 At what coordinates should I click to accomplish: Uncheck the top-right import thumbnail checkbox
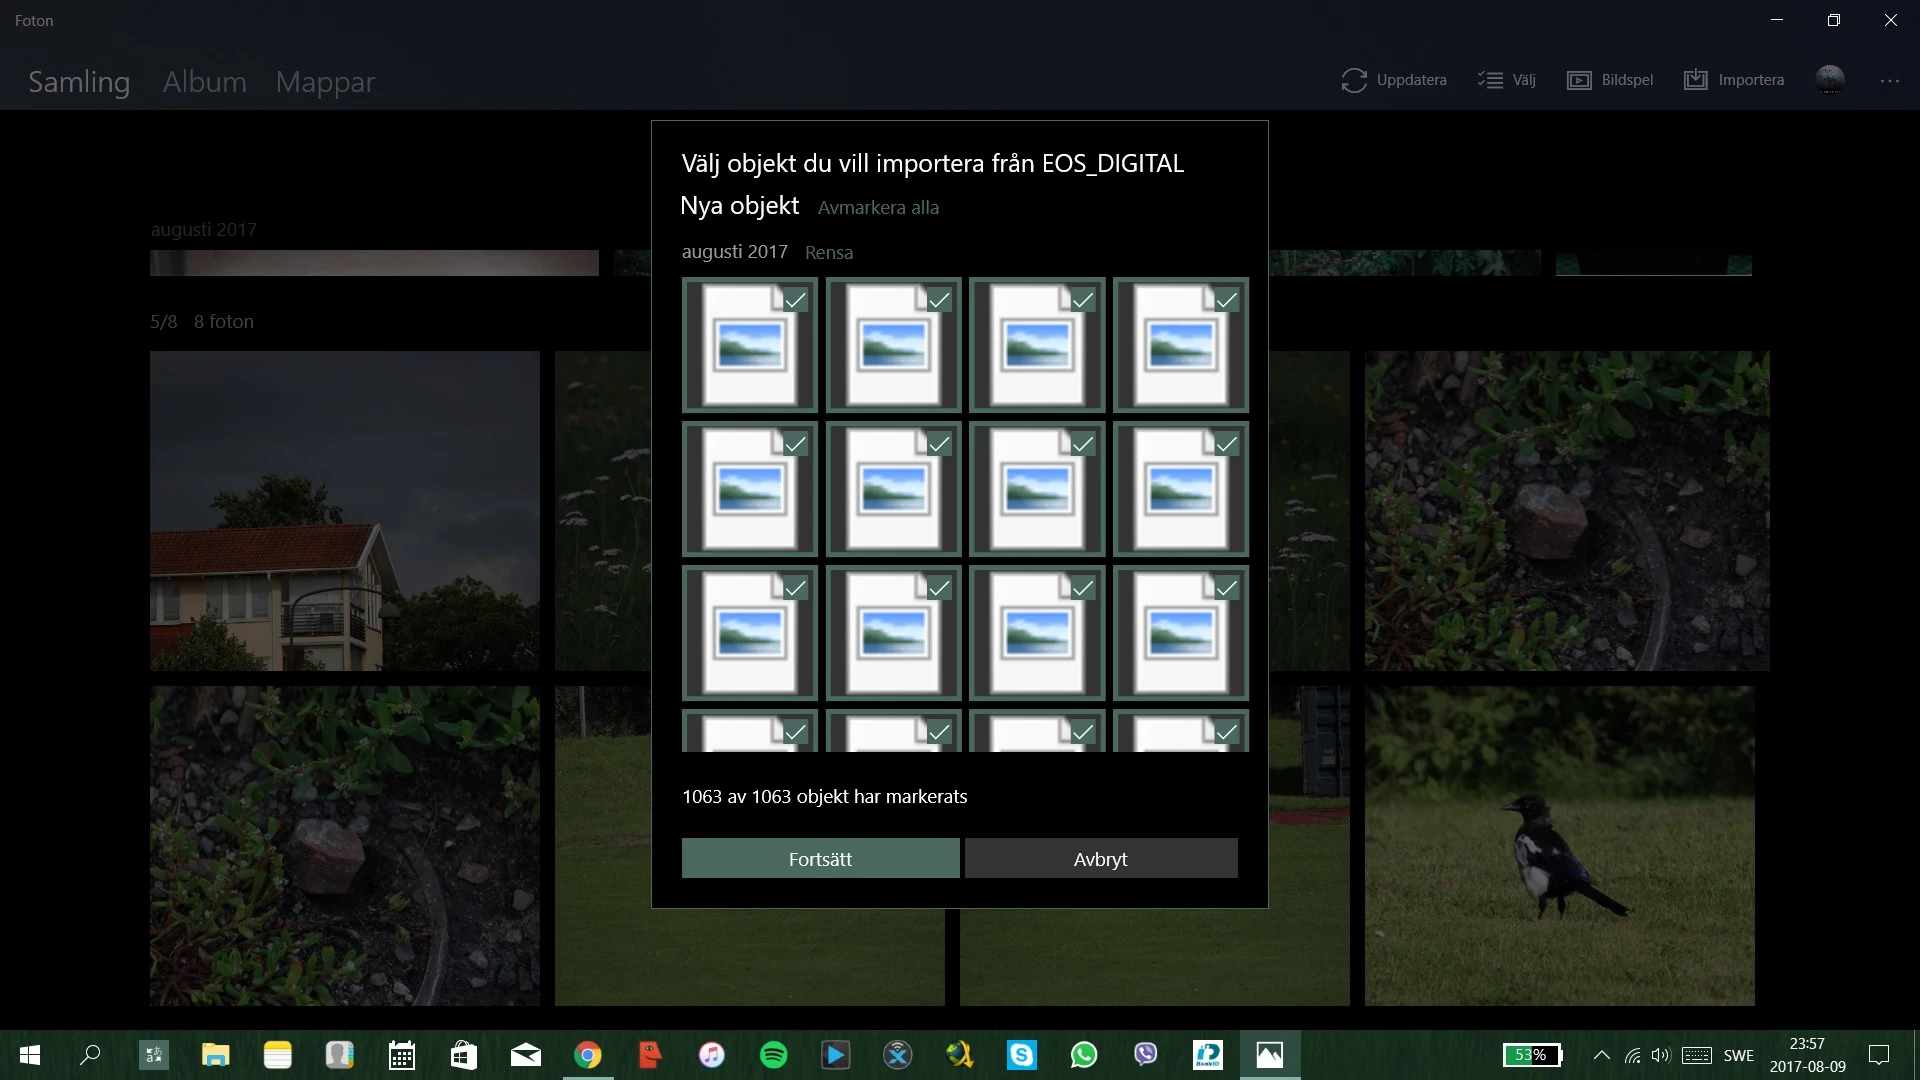[x=1227, y=300]
